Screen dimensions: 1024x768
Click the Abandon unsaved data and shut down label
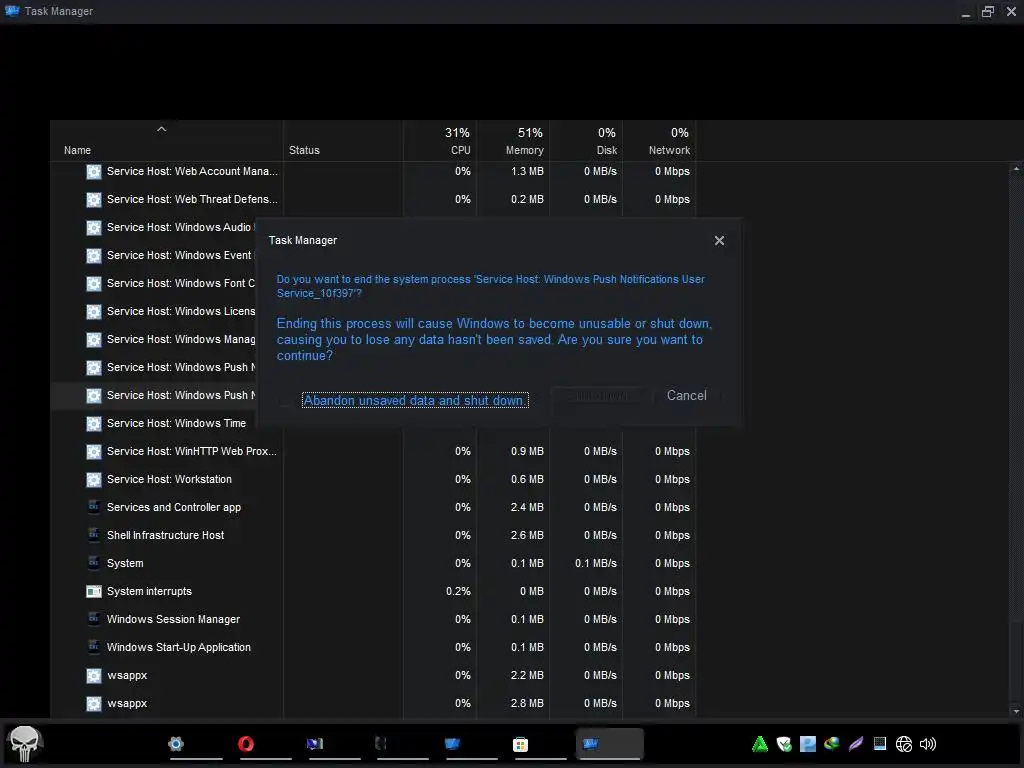415,400
